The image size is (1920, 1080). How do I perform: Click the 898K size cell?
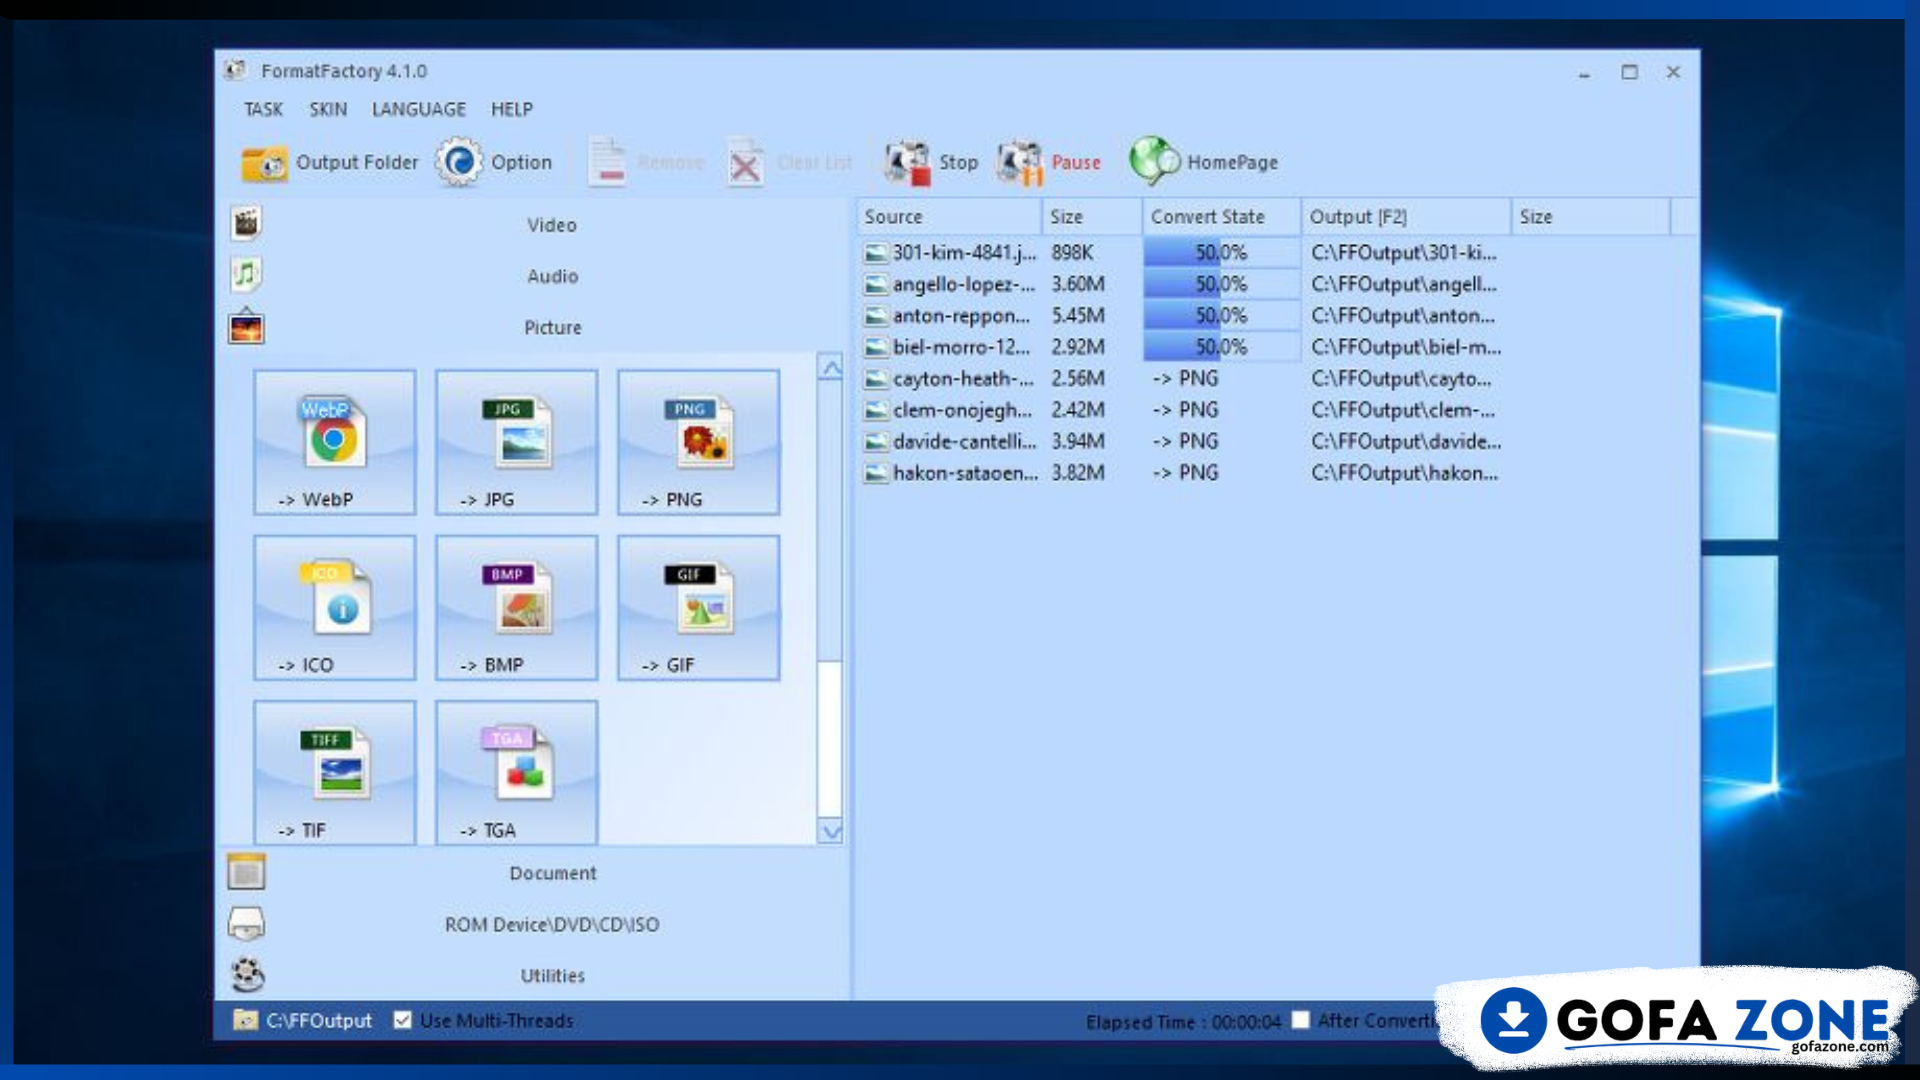point(1072,253)
